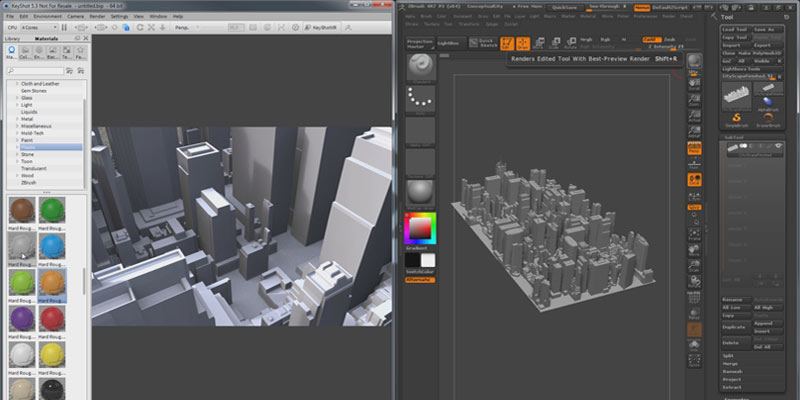Click the Append subtool button
Viewport: 800px width, 400px height.
tap(768, 323)
